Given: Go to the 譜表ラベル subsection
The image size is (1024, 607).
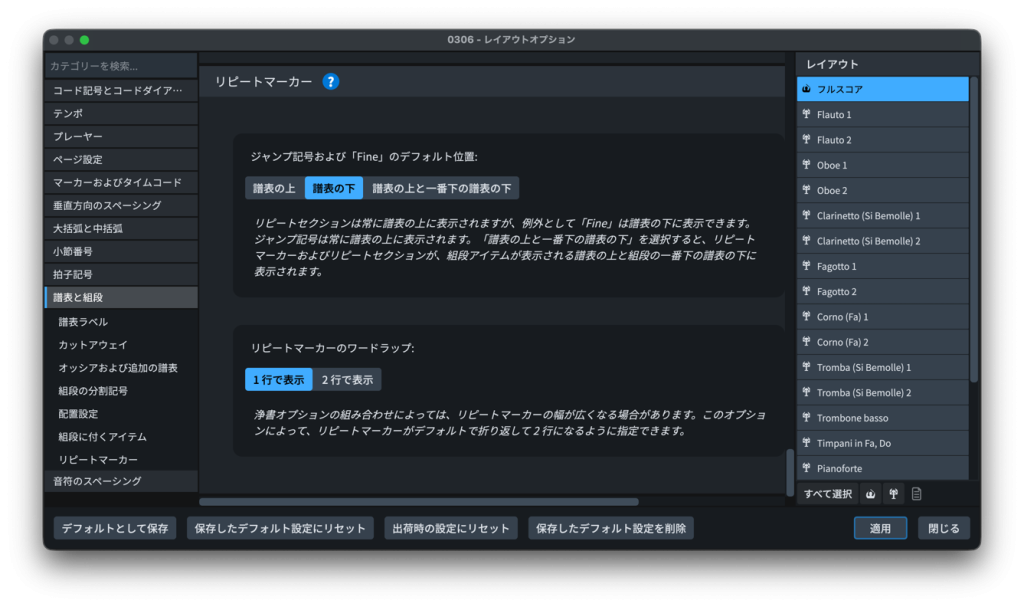Looking at the screenshot, I should [83, 322].
